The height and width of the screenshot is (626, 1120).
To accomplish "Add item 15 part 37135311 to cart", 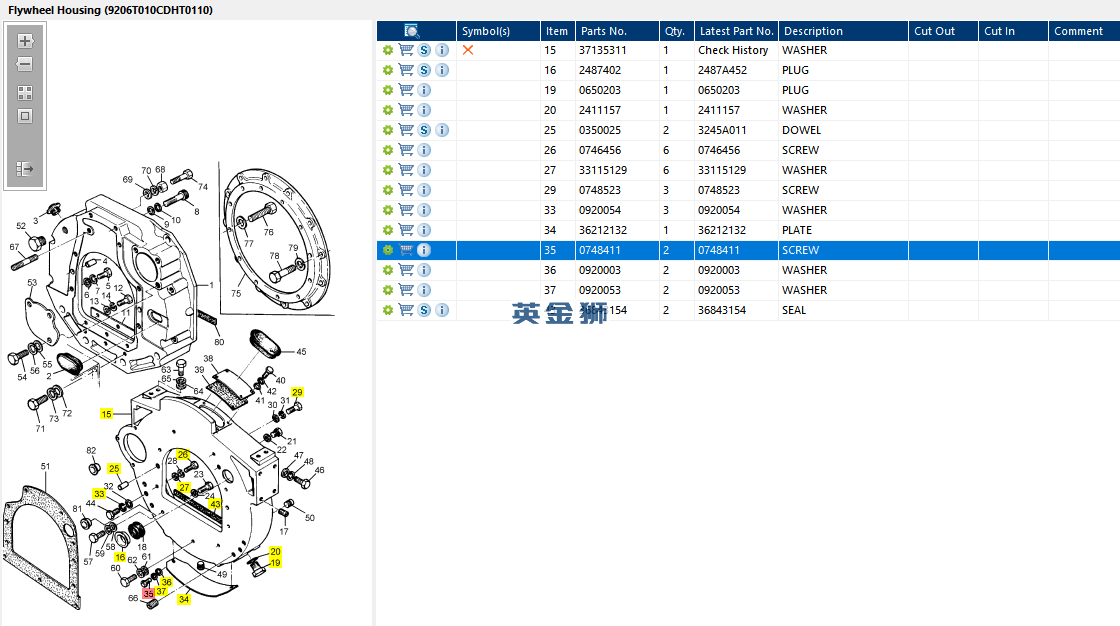I will [406, 50].
